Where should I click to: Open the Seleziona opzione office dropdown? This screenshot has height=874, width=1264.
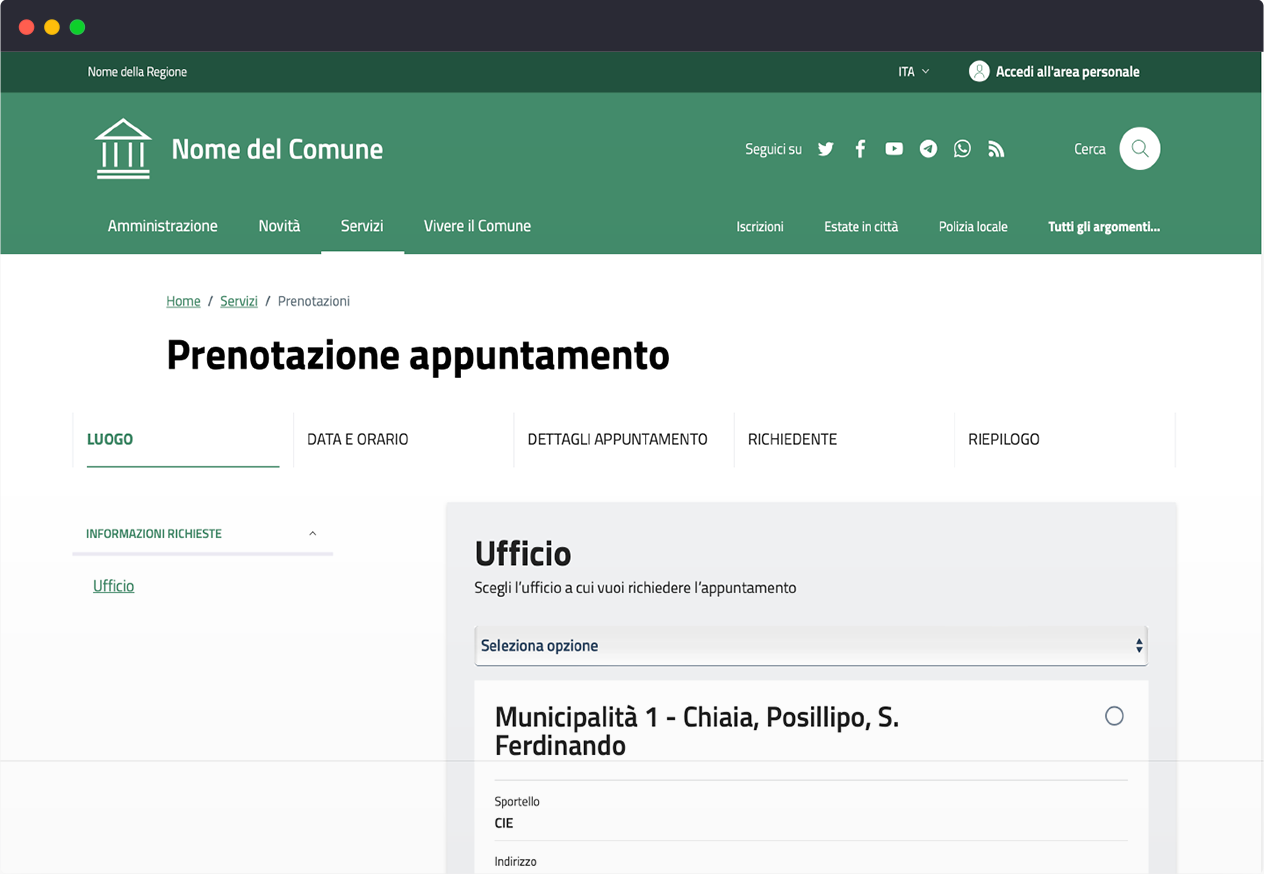point(811,646)
